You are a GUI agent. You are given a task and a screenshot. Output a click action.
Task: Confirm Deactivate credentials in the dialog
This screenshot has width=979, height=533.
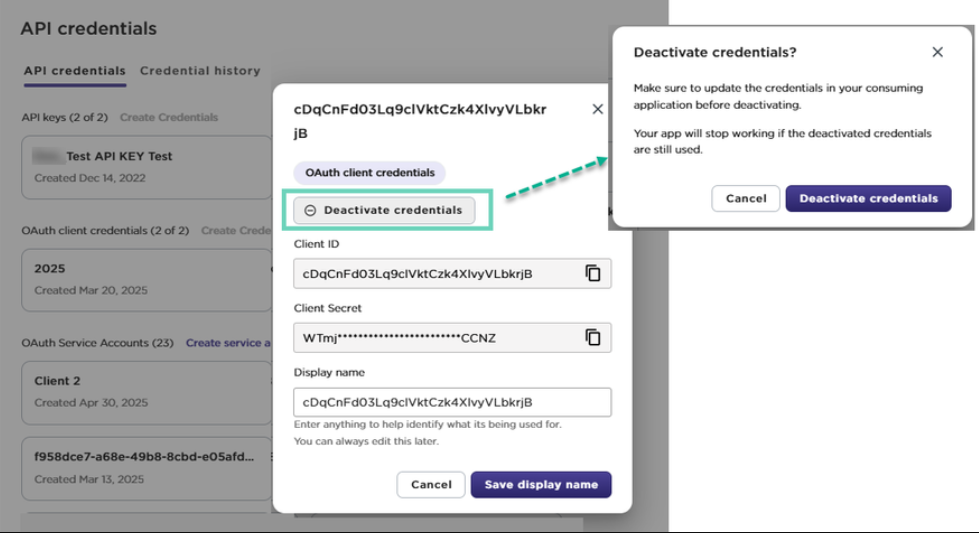pyautogui.click(x=868, y=198)
